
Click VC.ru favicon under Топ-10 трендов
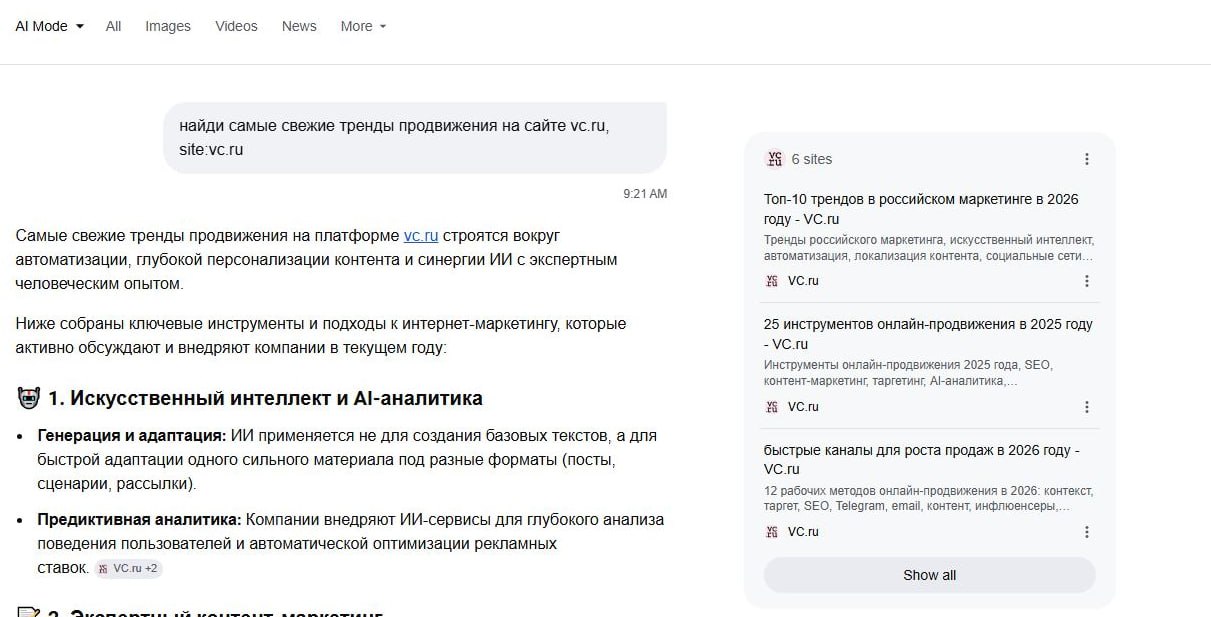(772, 281)
